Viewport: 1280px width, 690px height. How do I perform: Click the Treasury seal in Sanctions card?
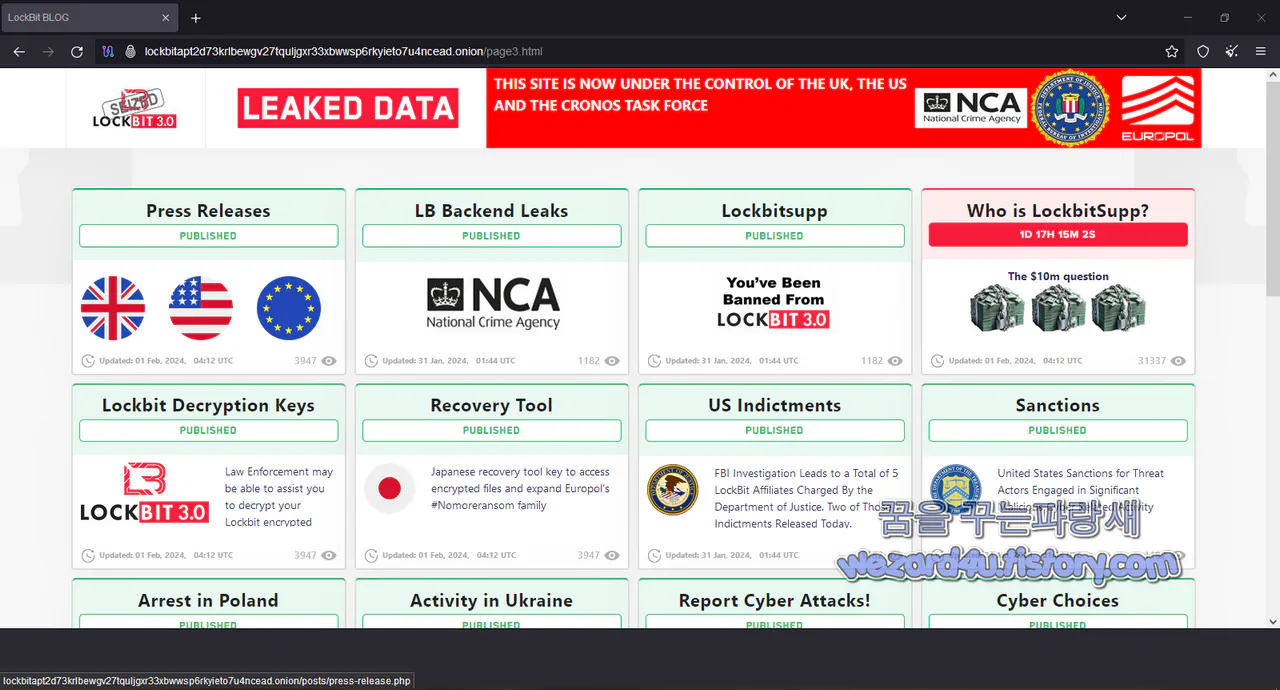click(x=956, y=490)
